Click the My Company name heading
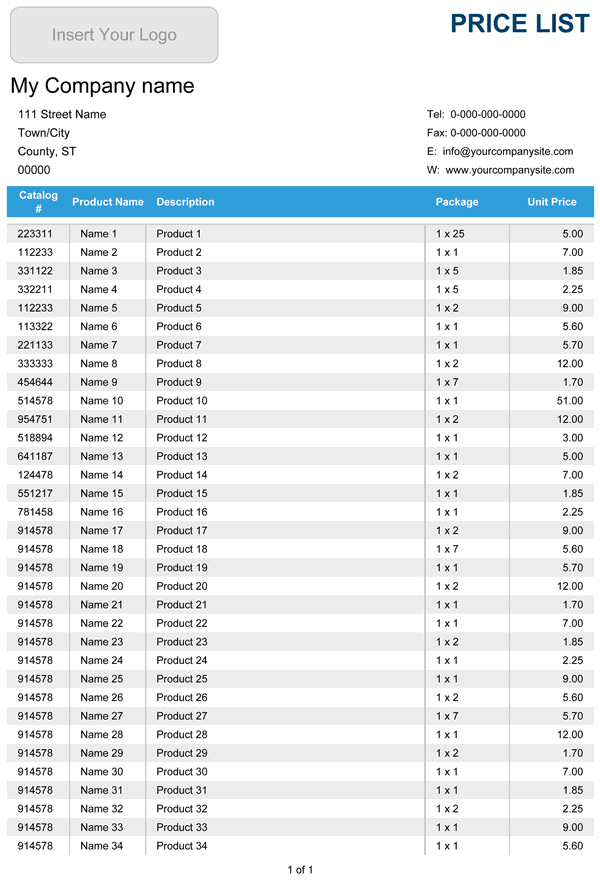The image size is (600, 880). click(x=102, y=86)
